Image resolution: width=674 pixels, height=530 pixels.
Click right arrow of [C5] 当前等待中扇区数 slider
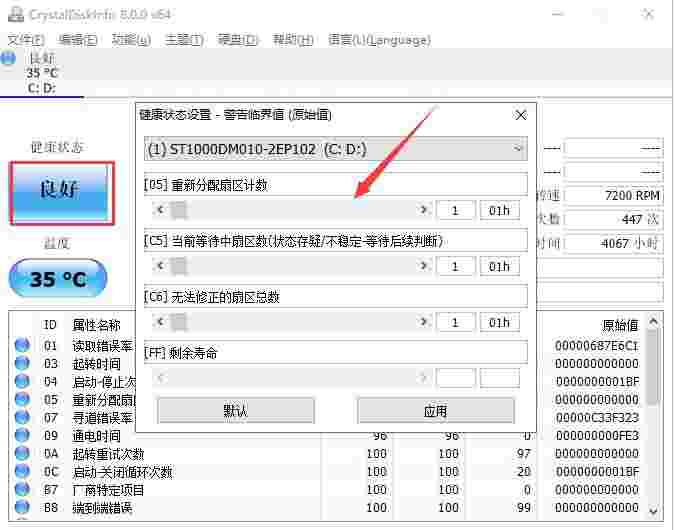(x=423, y=266)
